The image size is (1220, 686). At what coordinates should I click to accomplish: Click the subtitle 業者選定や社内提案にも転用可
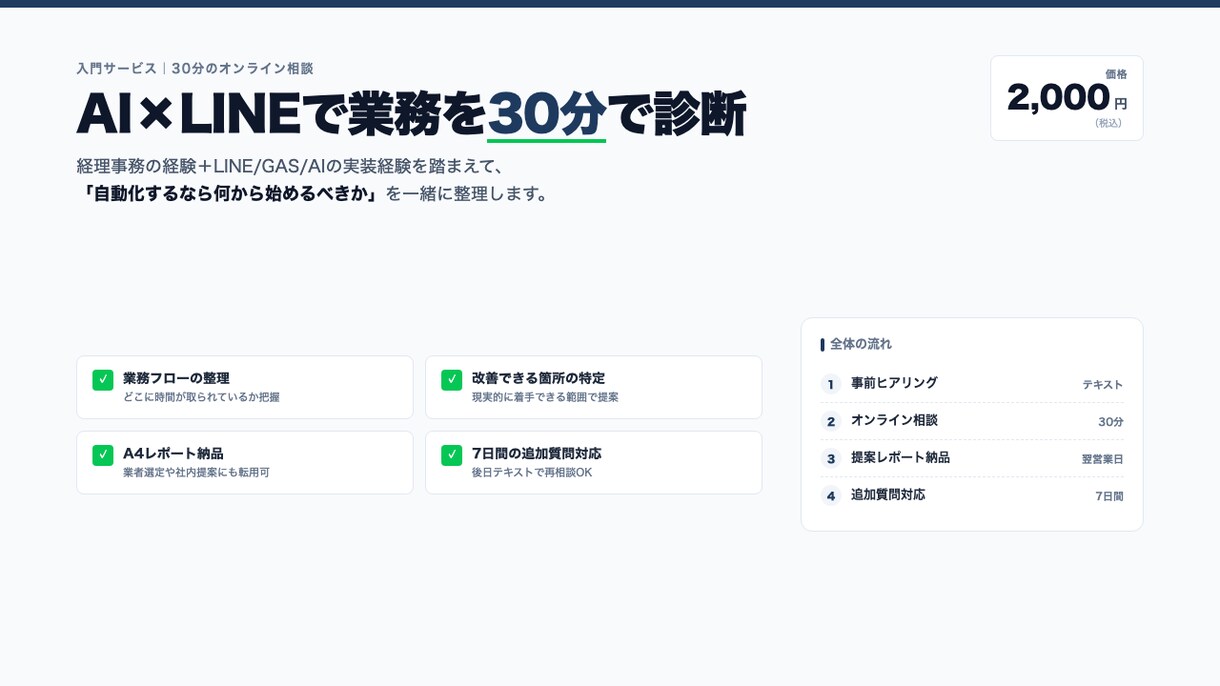[196, 472]
